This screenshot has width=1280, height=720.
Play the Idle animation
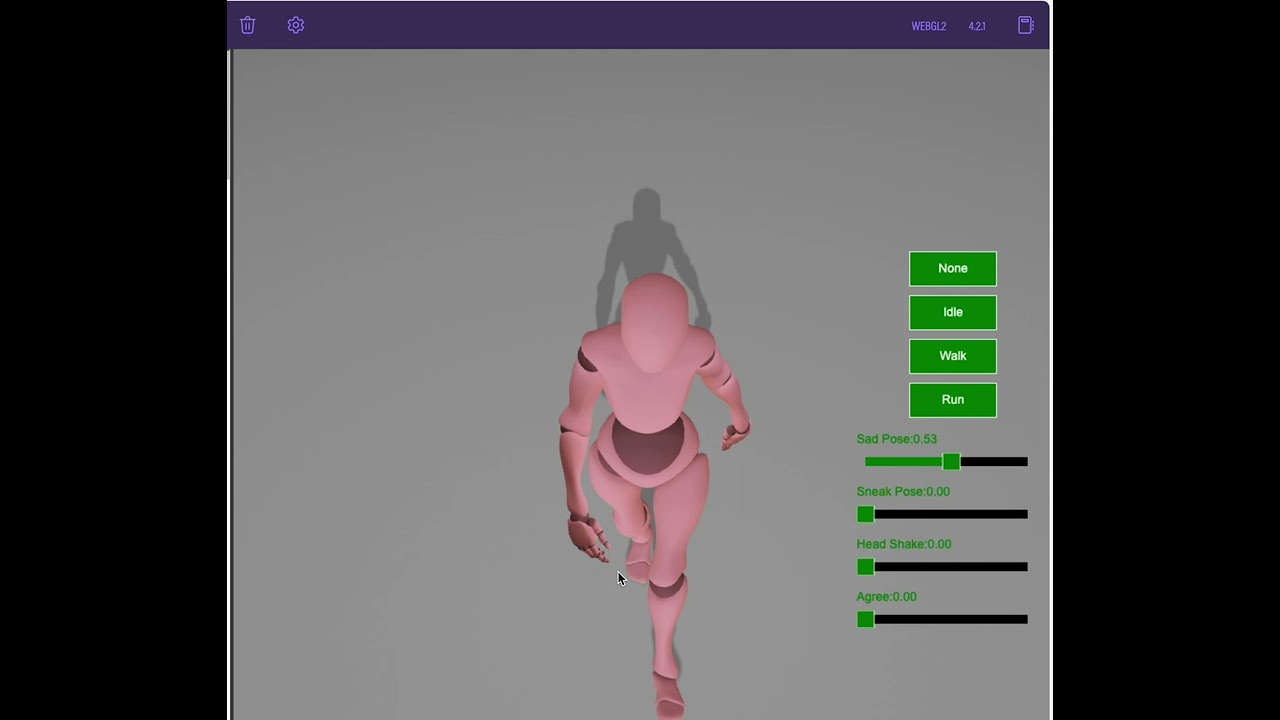tap(953, 312)
